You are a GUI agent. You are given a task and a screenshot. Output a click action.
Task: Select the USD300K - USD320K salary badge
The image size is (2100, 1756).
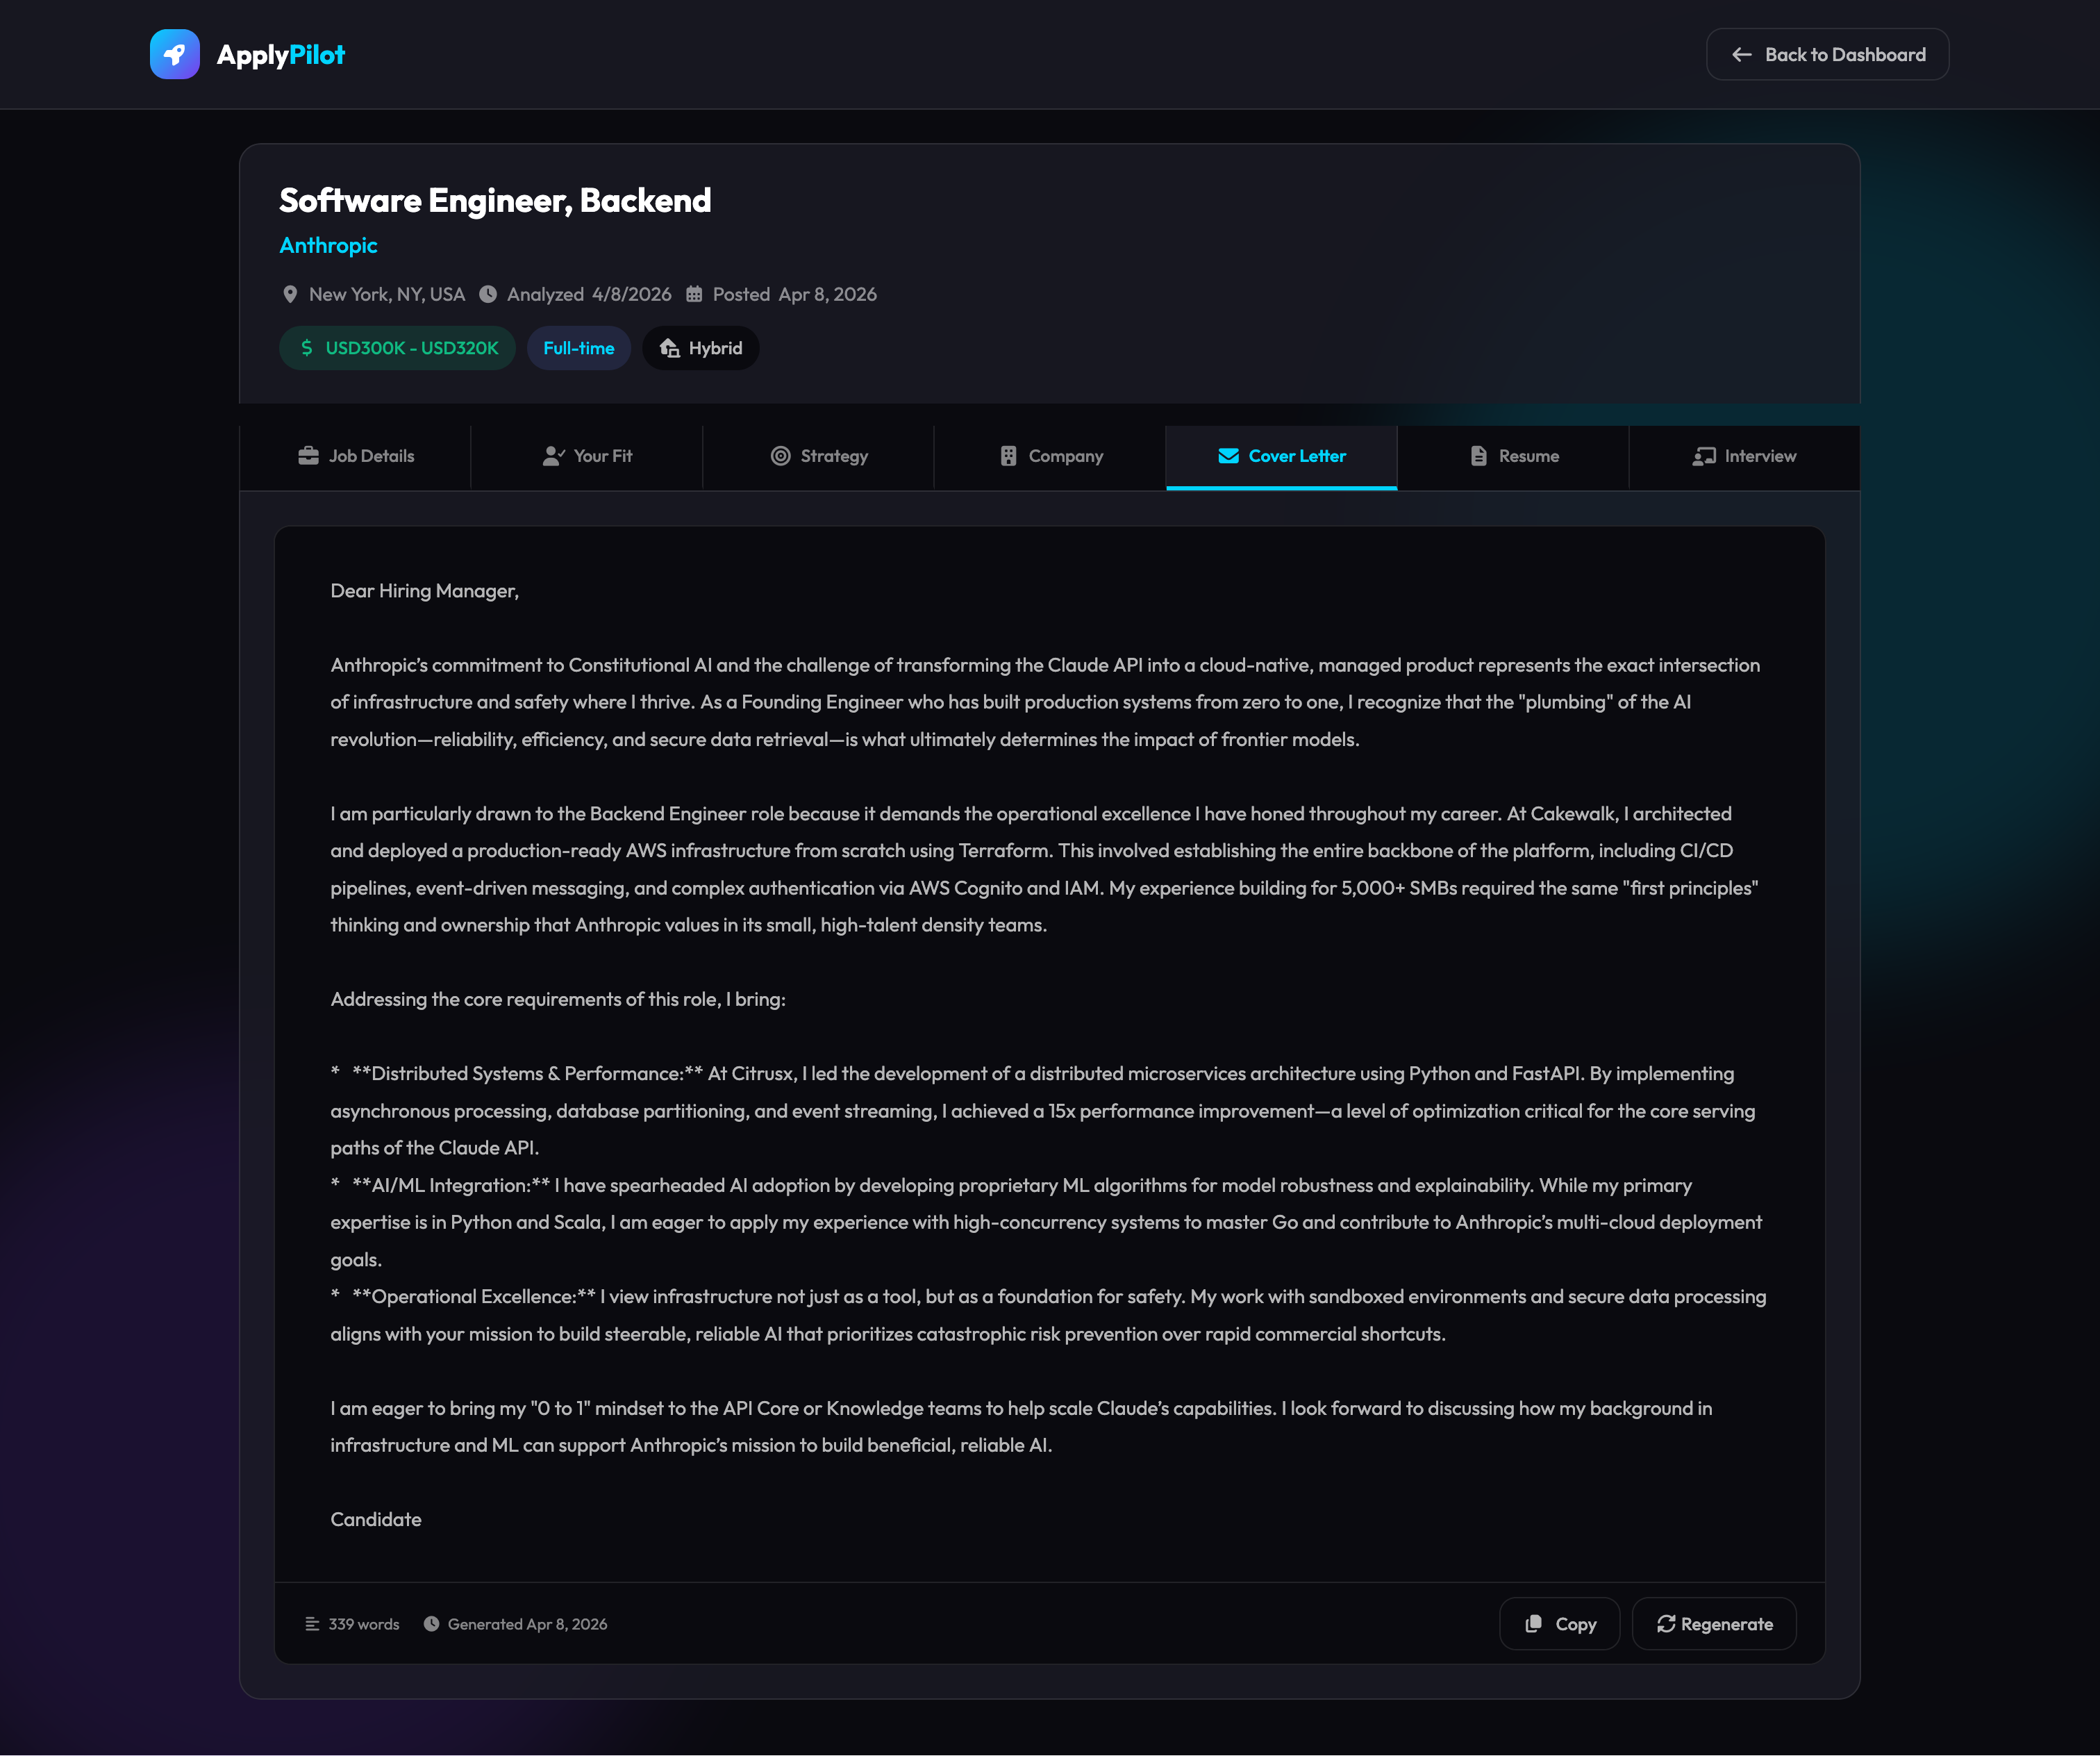tap(397, 348)
